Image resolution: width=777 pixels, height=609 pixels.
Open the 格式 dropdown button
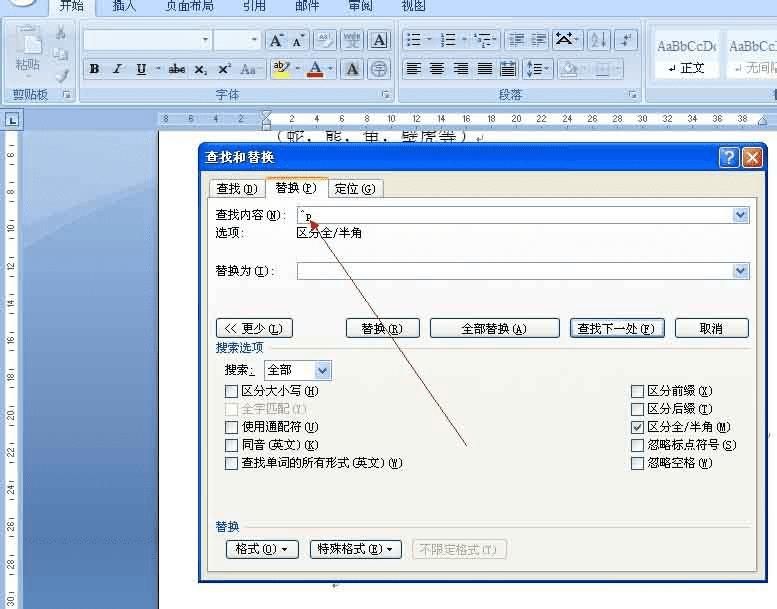(262, 549)
